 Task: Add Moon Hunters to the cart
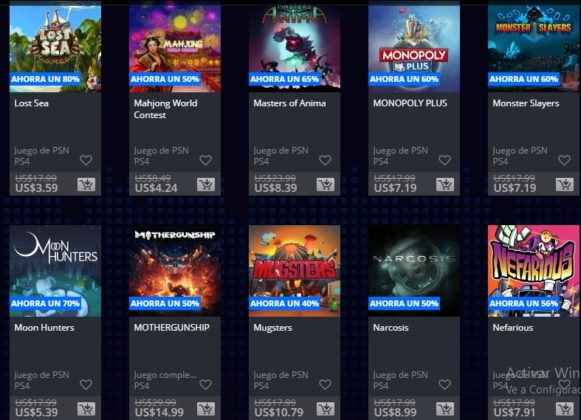point(86,409)
